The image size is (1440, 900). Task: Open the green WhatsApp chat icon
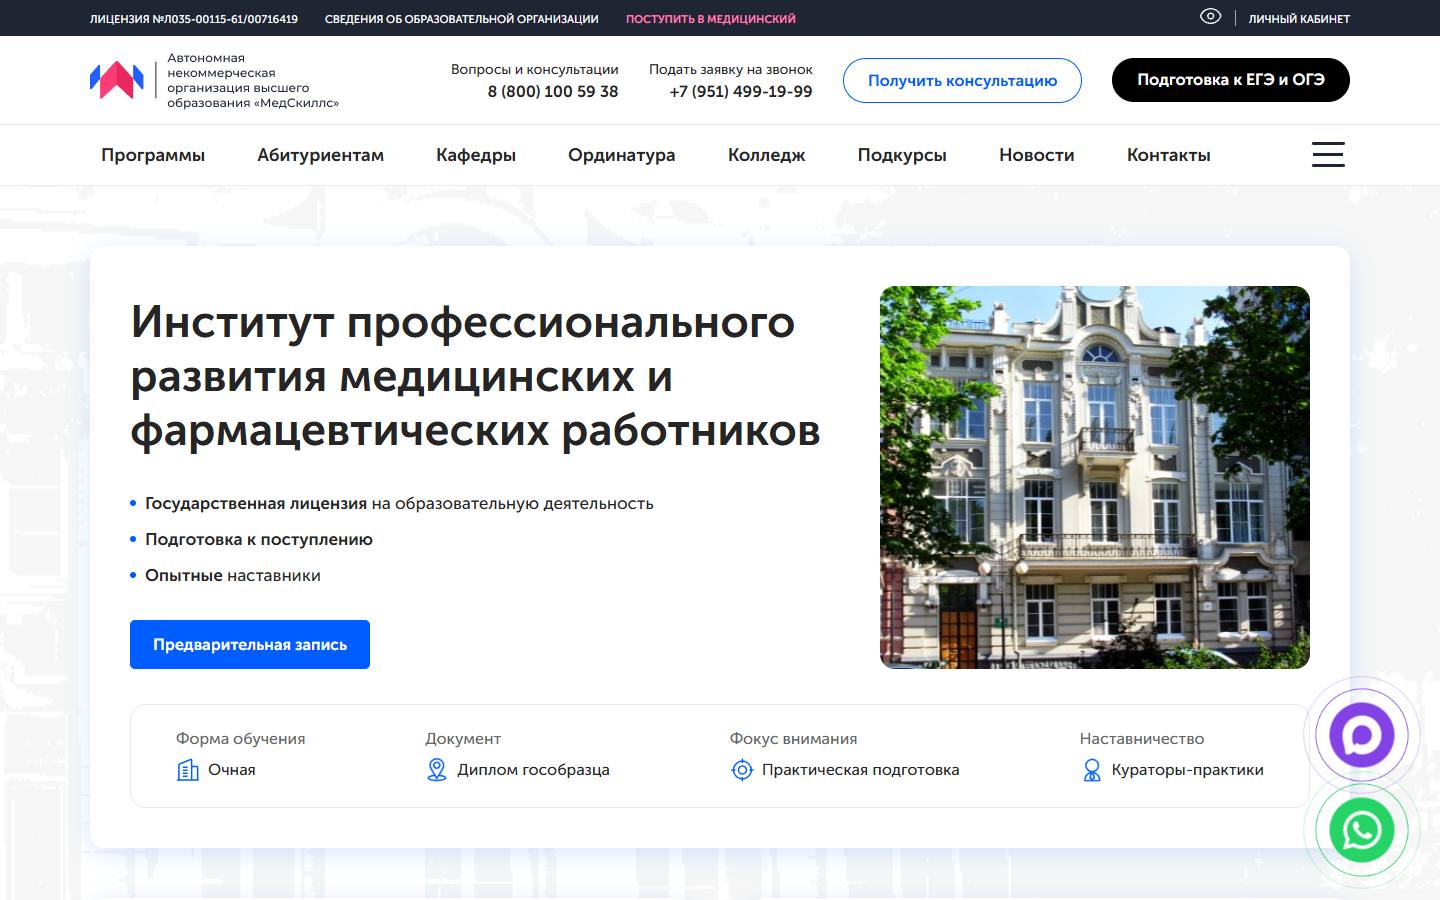point(1361,830)
